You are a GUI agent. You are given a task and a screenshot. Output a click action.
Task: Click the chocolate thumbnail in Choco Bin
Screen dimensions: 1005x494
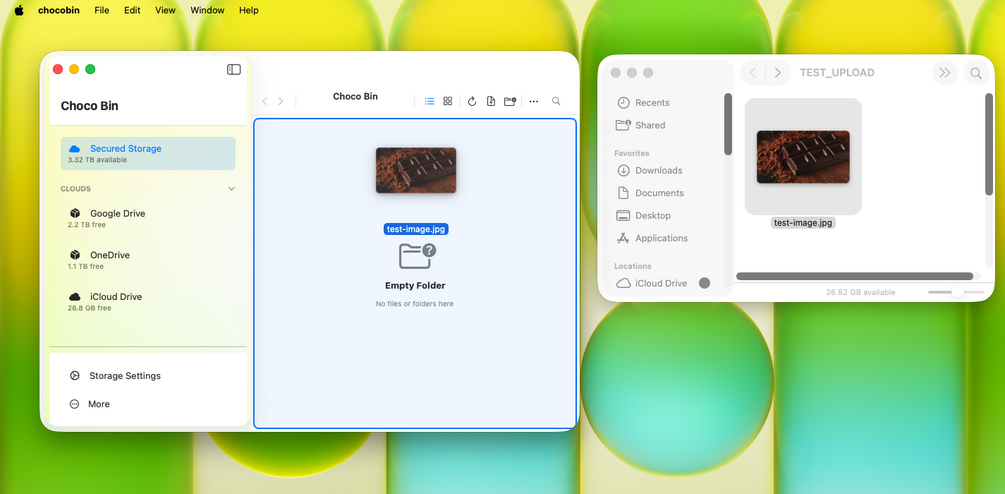pos(416,170)
